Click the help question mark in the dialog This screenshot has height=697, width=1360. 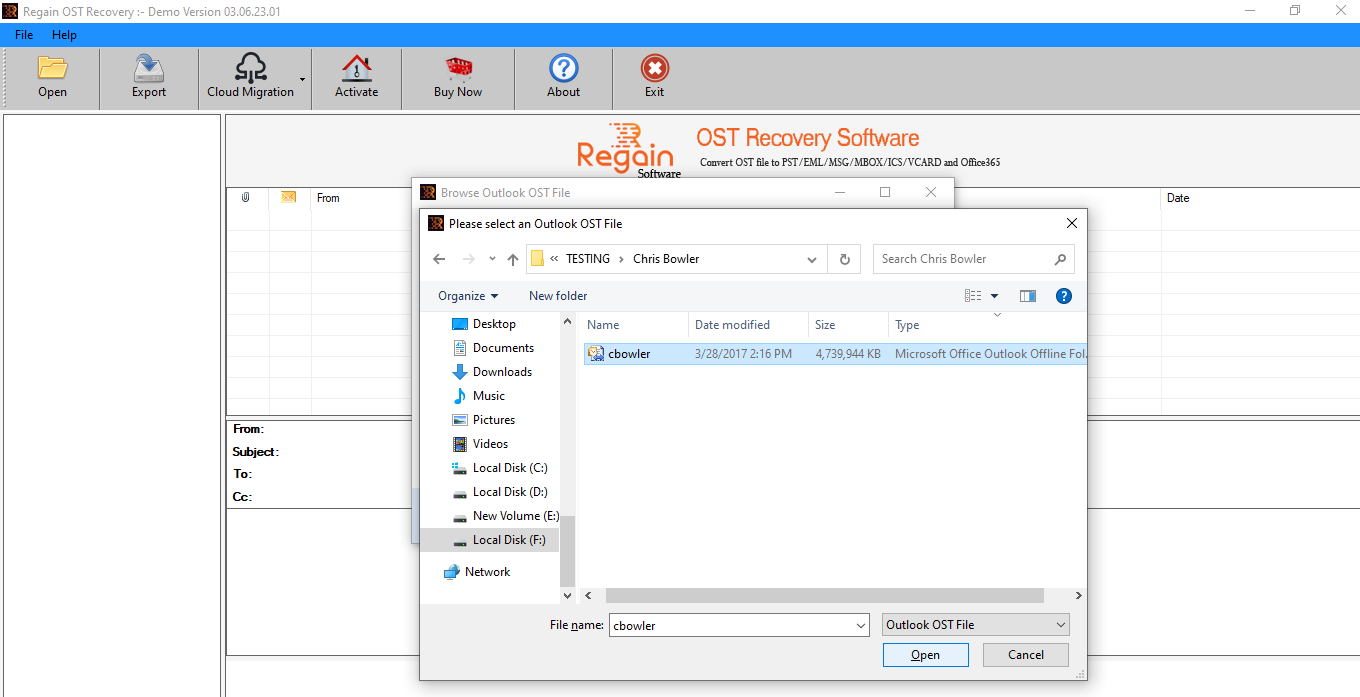pos(1063,295)
